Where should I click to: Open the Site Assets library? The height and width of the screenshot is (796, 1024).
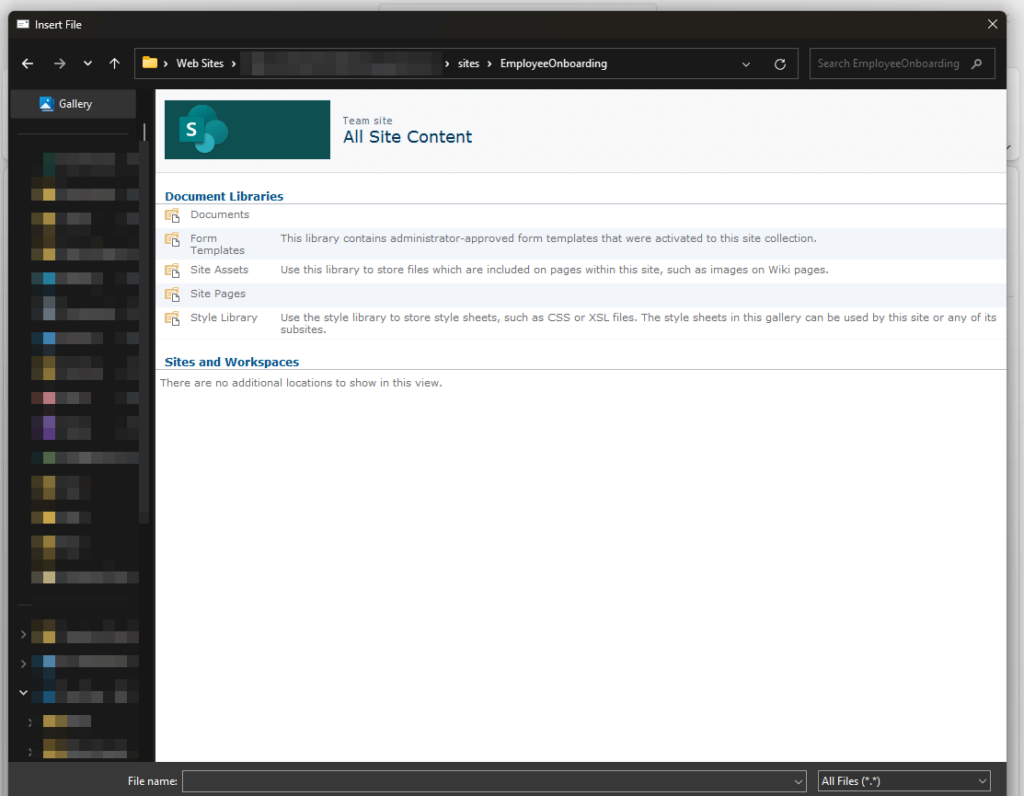tap(219, 270)
